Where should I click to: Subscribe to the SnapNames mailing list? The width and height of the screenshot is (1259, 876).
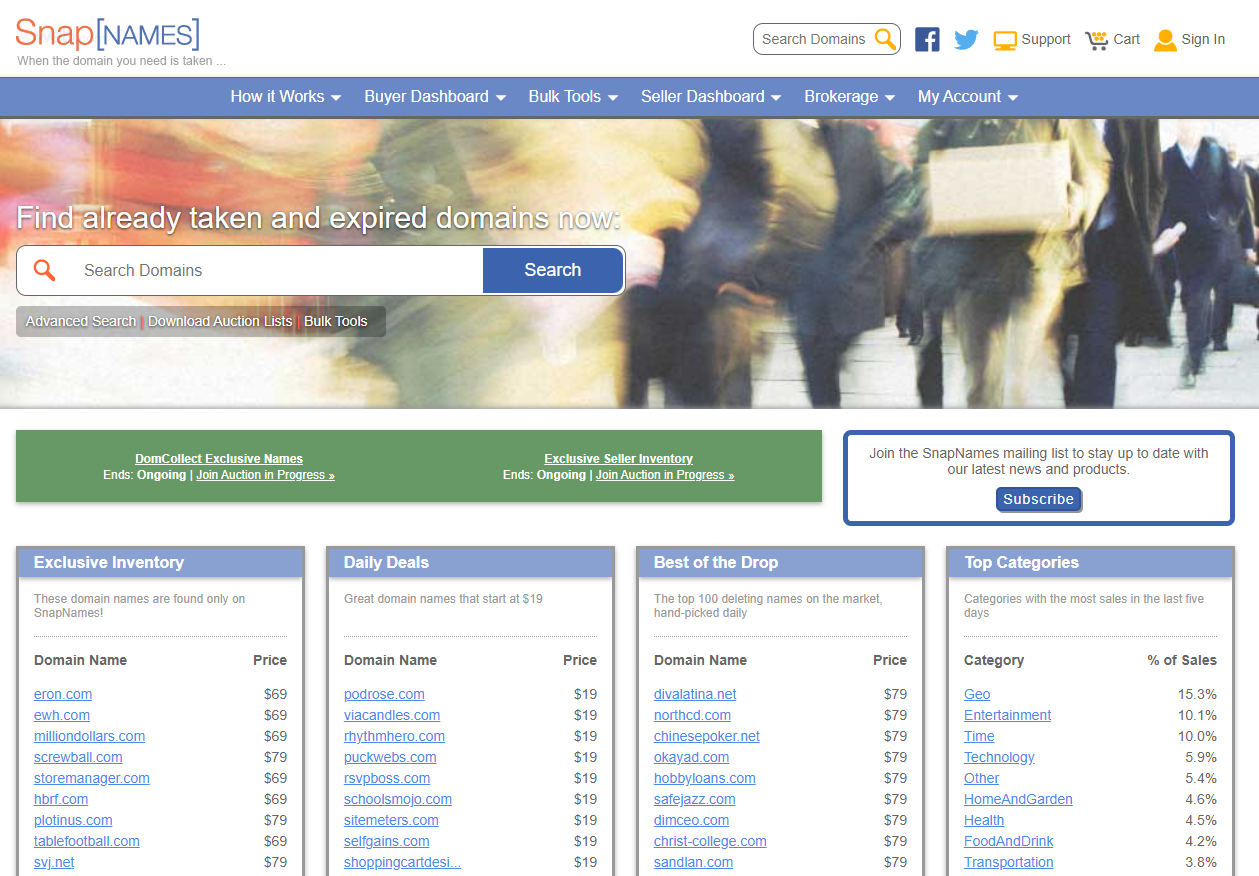pyautogui.click(x=1038, y=499)
